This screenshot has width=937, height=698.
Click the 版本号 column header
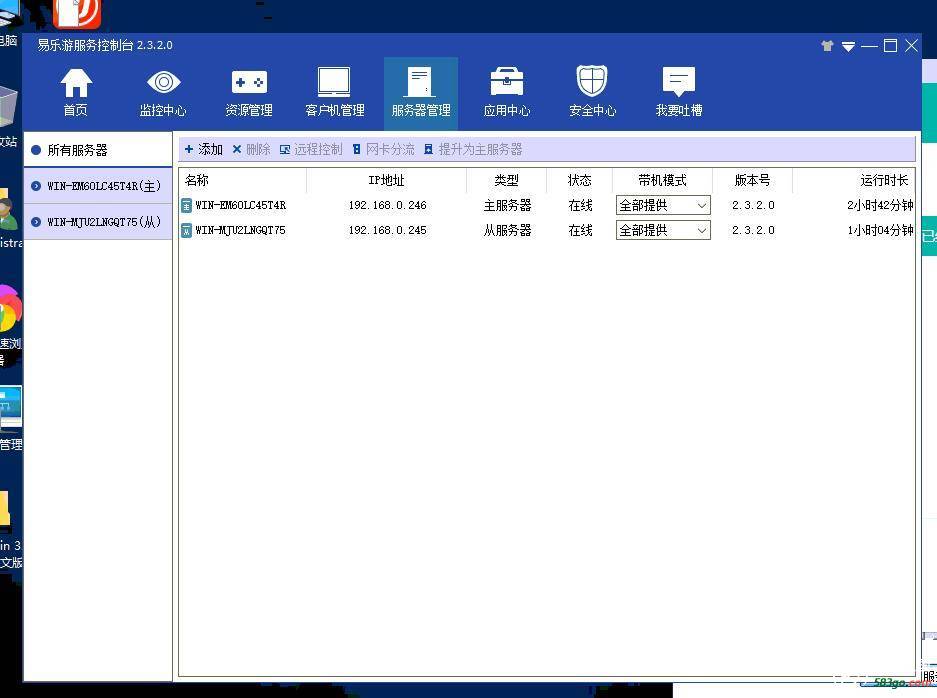pyautogui.click(x=752, y=180)
